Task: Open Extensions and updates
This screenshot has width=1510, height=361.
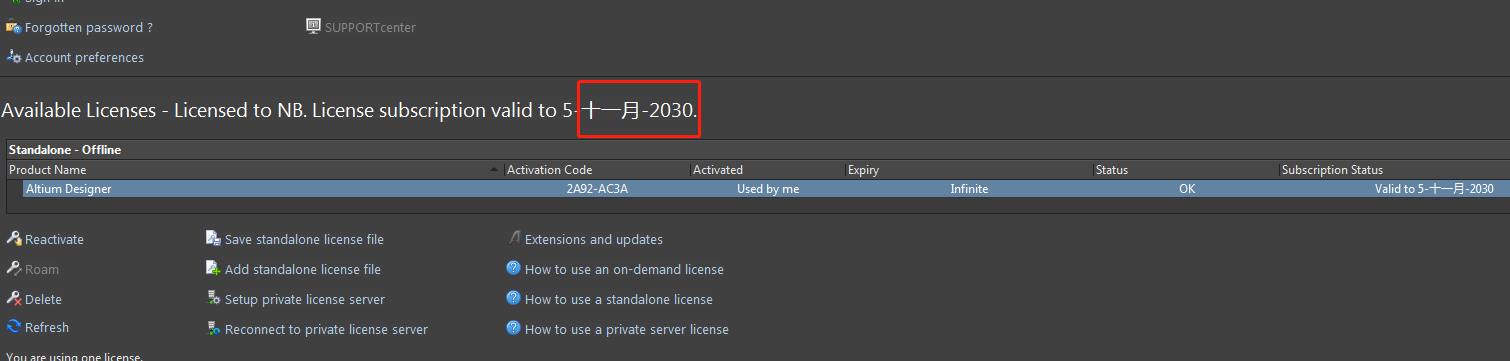Action: click(x=594, y=240)
